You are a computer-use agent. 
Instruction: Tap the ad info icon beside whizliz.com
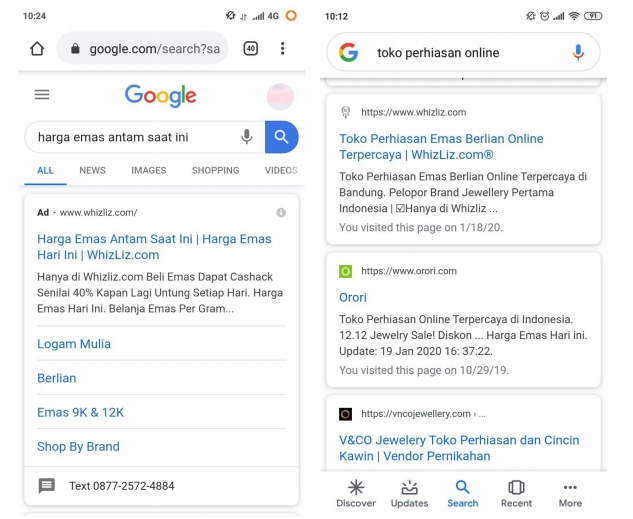tap(281, 213)
